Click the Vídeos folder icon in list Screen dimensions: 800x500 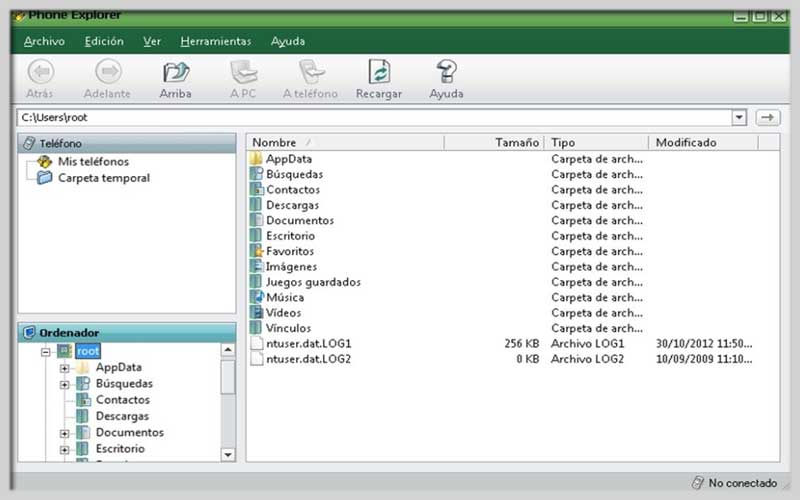[x=256, y=312]
